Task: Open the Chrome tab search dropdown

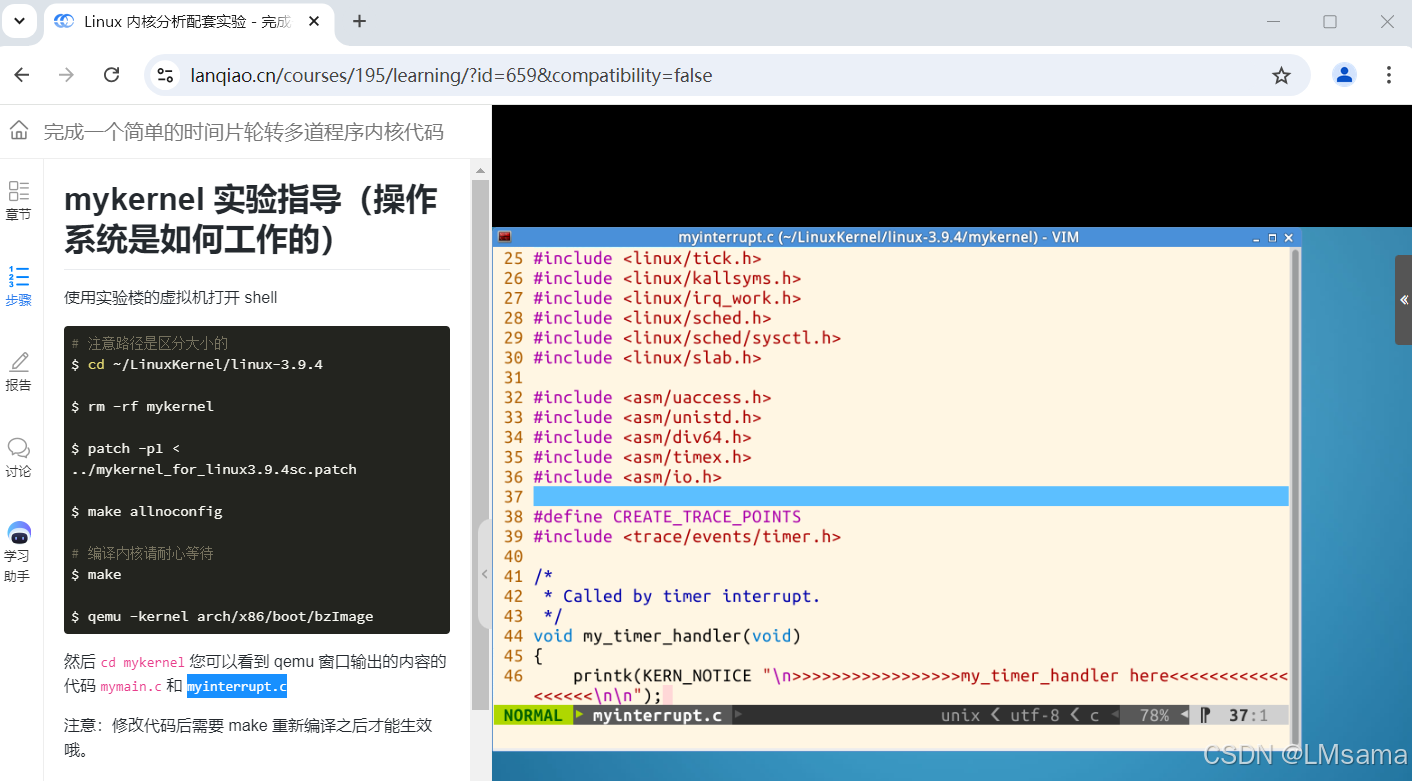Action: [x=19, y=21]
